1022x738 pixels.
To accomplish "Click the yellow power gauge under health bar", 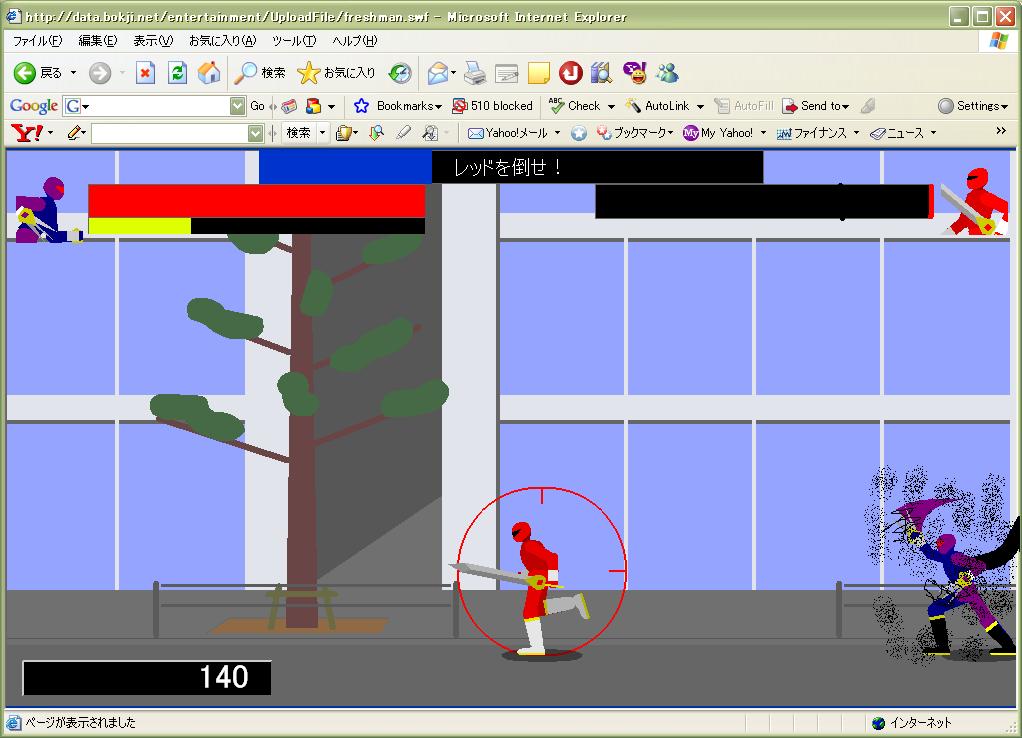I will click(139, 226).
